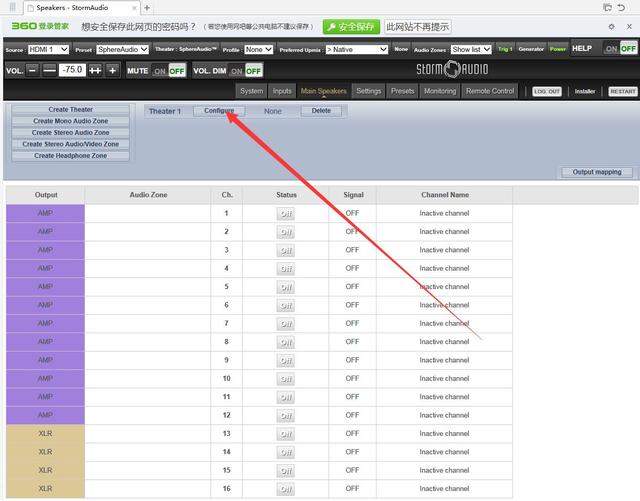Toggle channel 1 status Off button
640x501 pixels.
coord(286,213)
